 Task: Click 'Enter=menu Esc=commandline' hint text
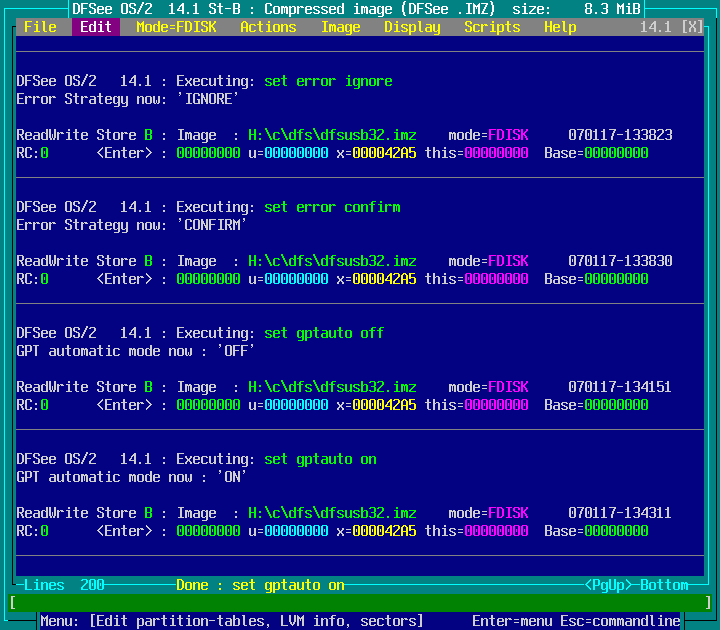(x=576, y=621)
